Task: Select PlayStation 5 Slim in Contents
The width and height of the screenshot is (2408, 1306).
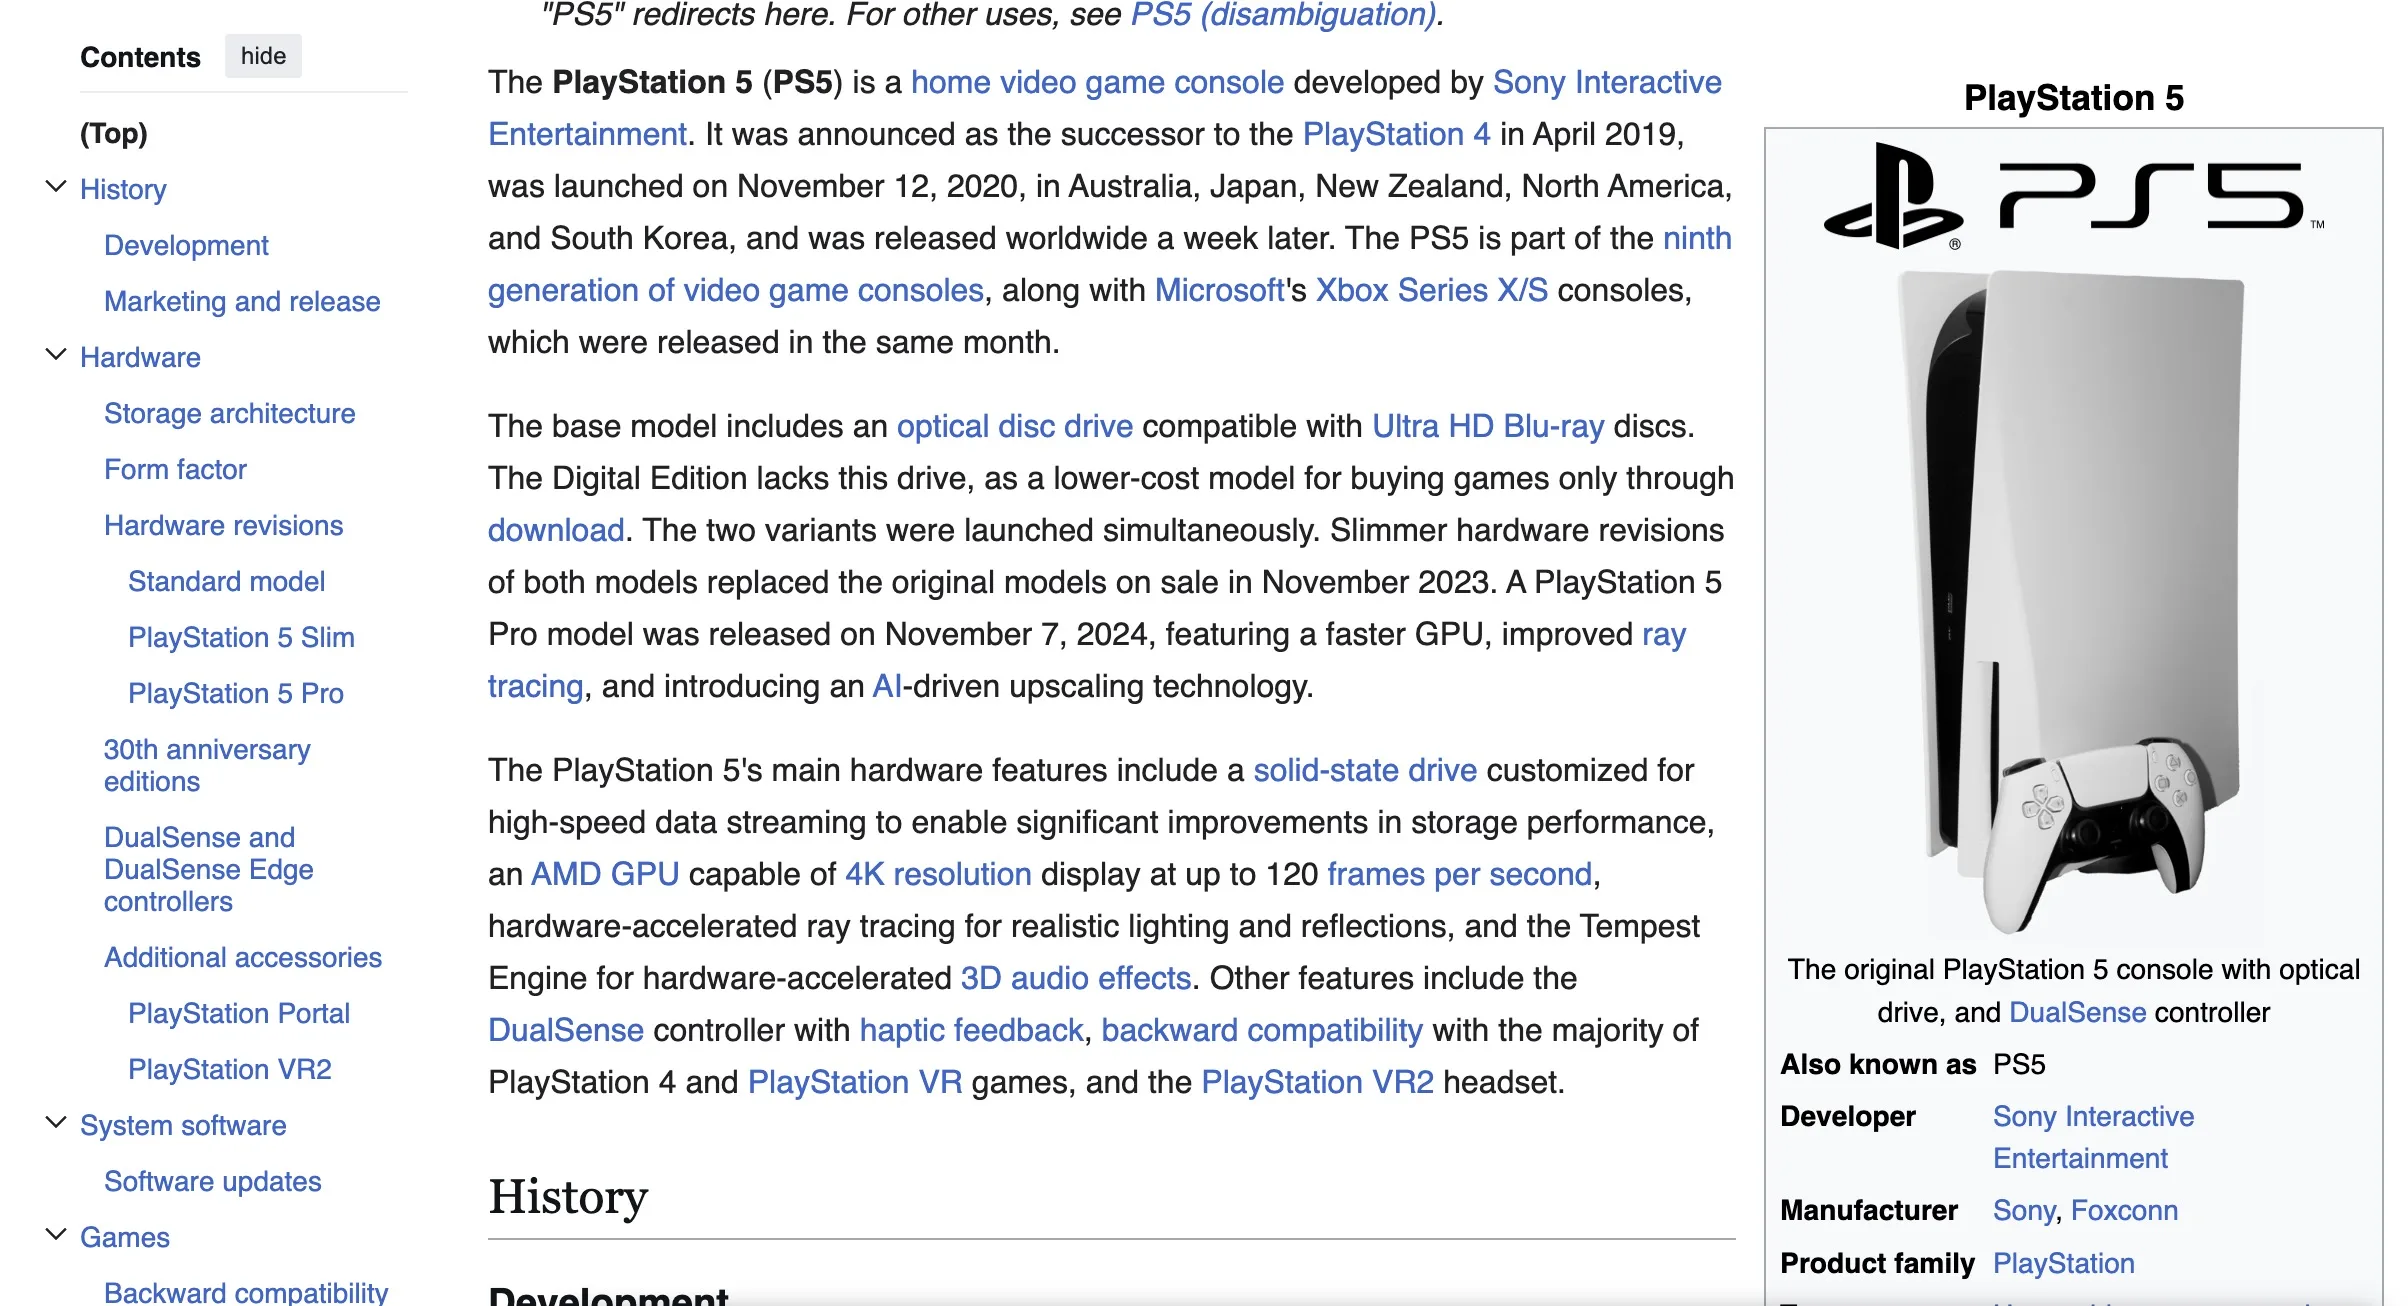Action: [241, 637]
